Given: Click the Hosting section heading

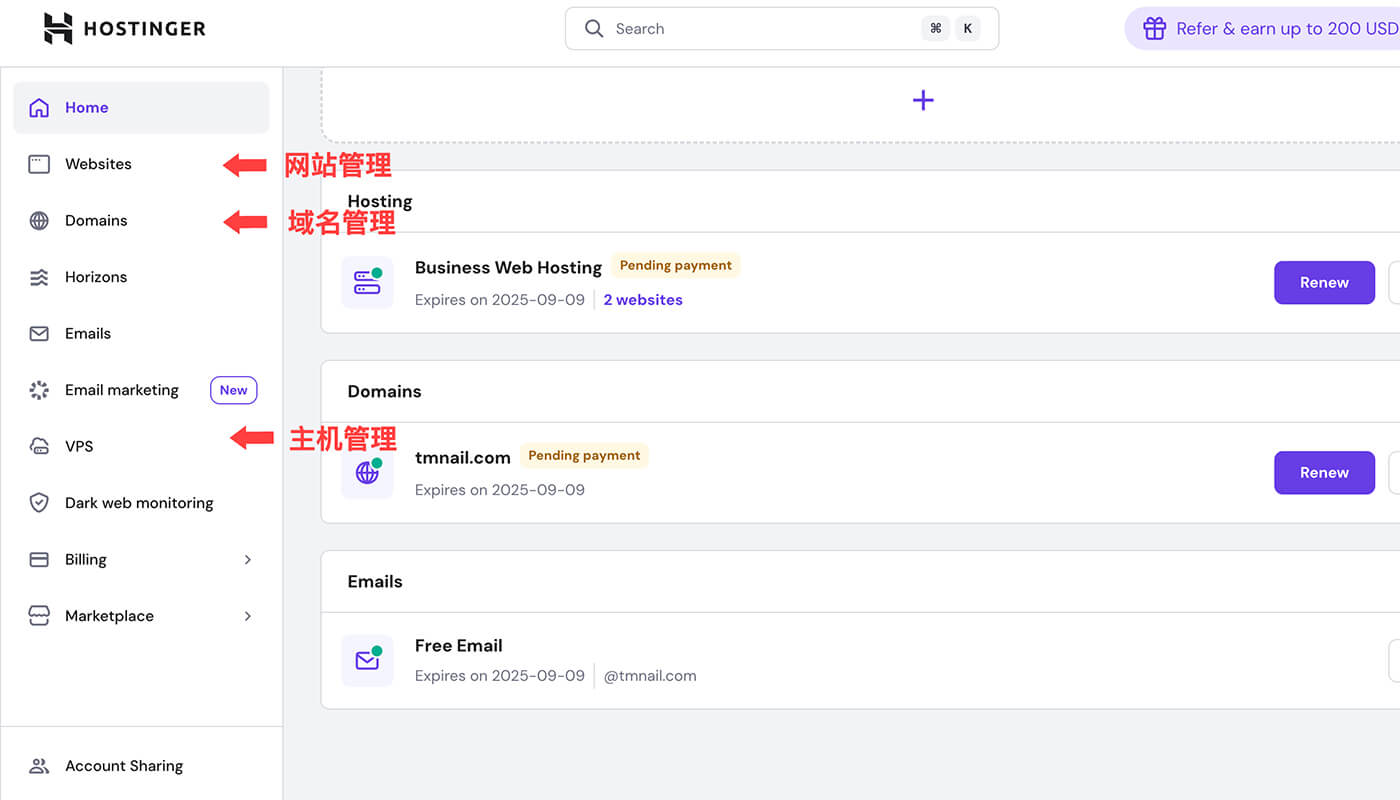Looking at the screenshot, I should (380, 201).
